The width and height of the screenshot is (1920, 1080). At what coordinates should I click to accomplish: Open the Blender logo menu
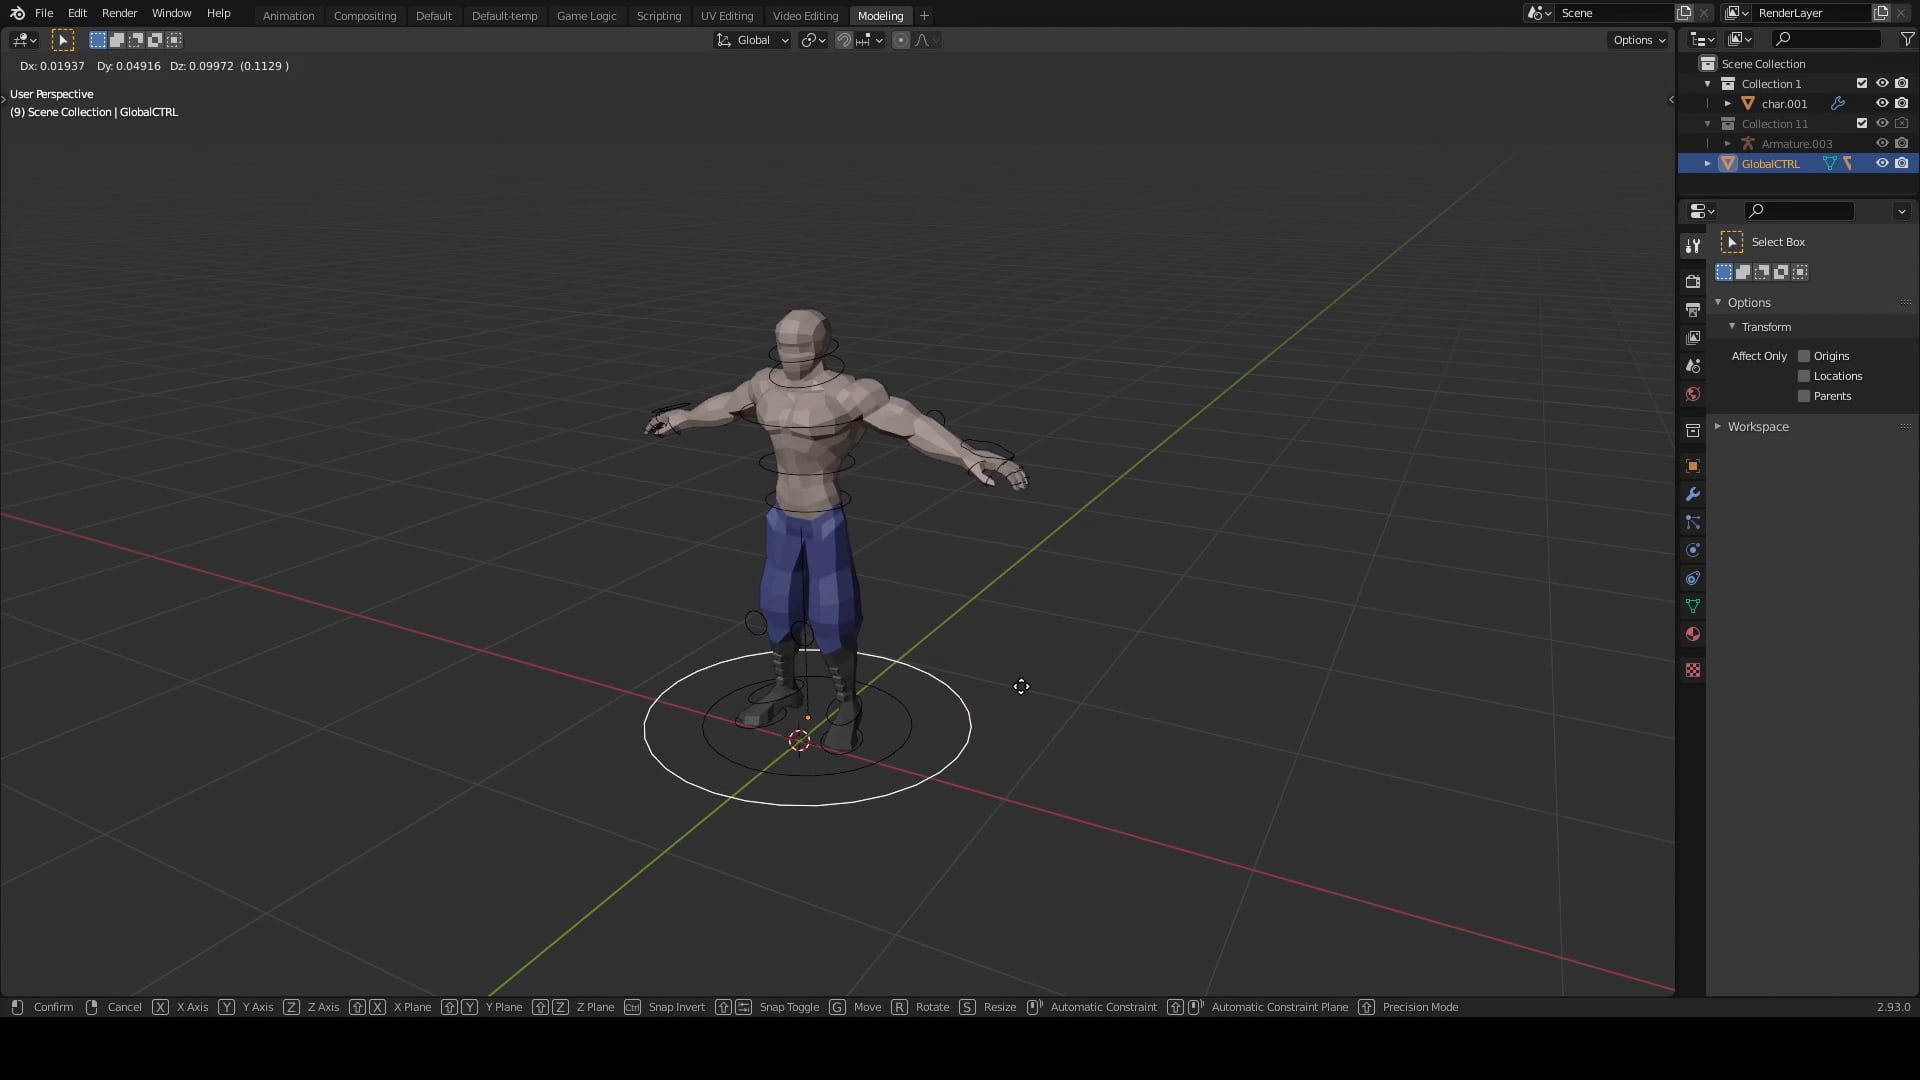[x=17, y=13]
